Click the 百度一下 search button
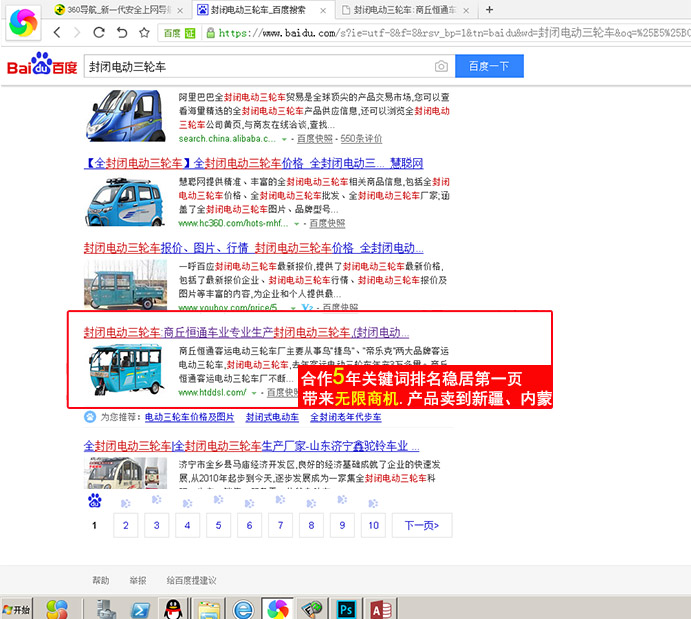Screen dimensions: 691x619 [489, 66]
